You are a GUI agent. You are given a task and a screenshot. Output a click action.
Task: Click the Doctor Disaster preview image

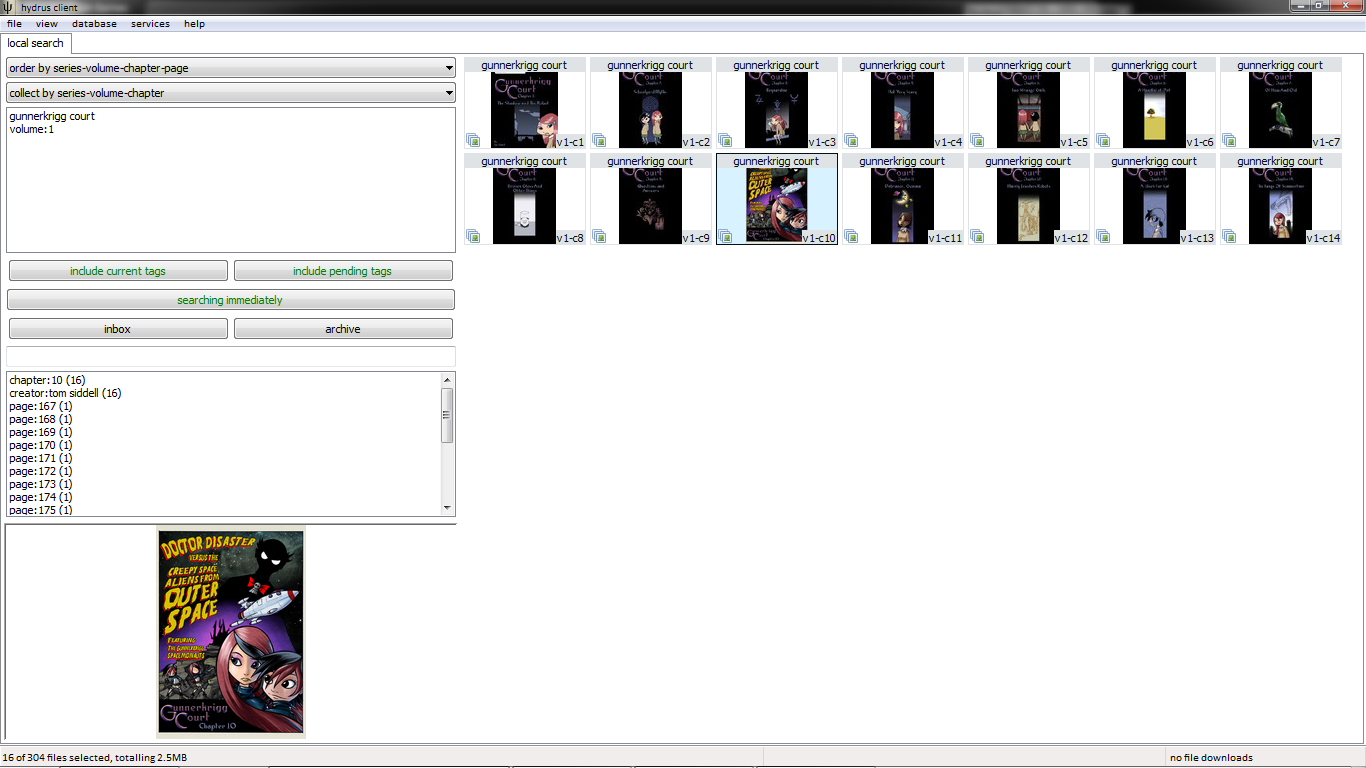tap(231, 633)
